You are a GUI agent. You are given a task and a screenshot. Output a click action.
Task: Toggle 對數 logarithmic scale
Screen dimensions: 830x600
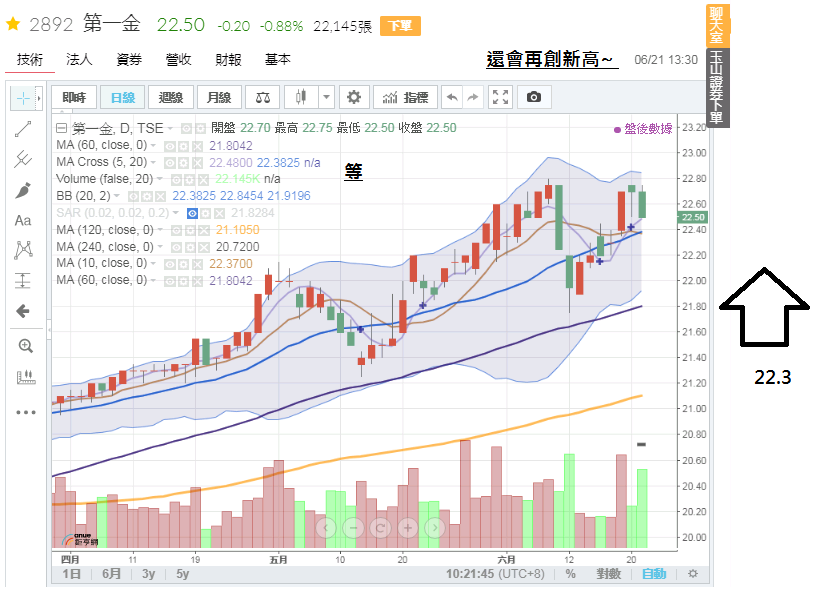[x=608, y=574]
